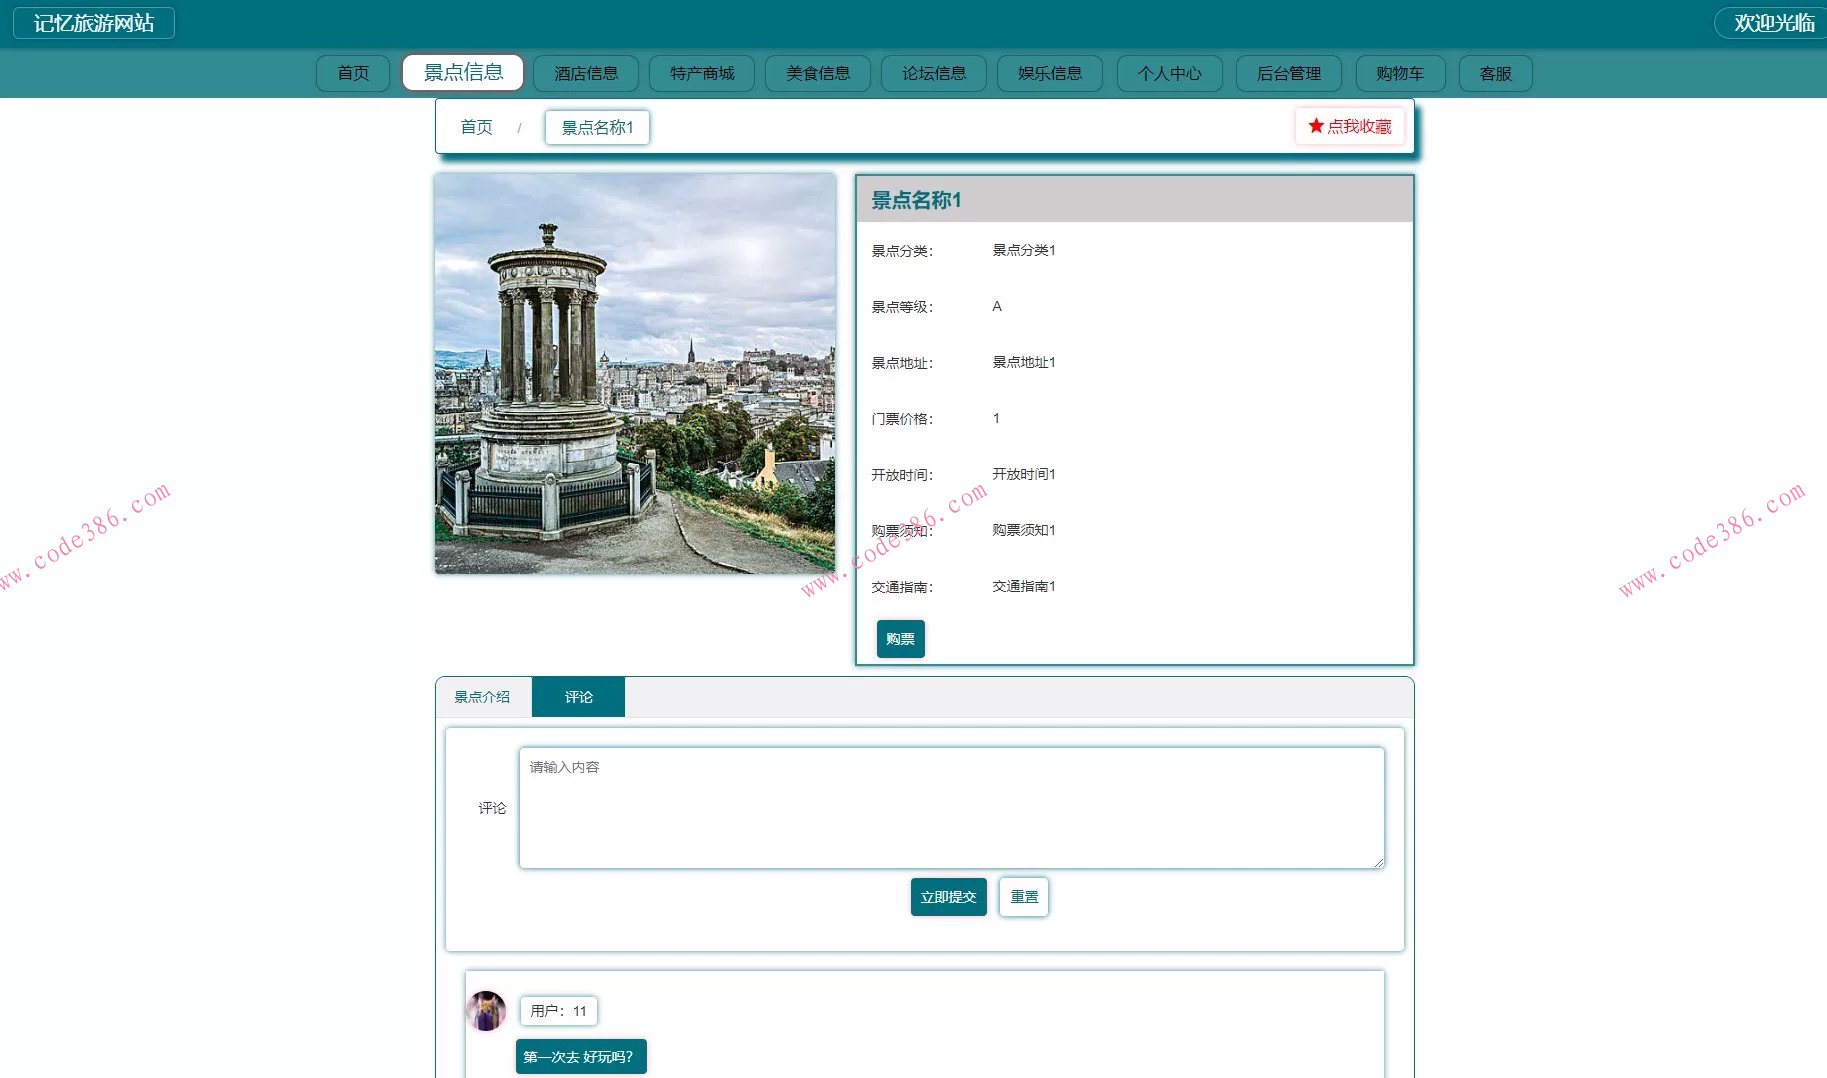This screenshot has width=1827, height=1078.
Task: Go to 后台管理
Action: pos(1289,73)
